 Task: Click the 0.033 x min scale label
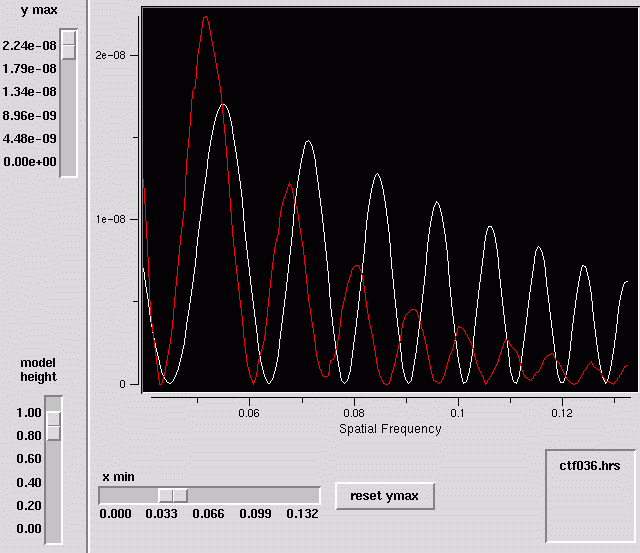tap(162, 513)
